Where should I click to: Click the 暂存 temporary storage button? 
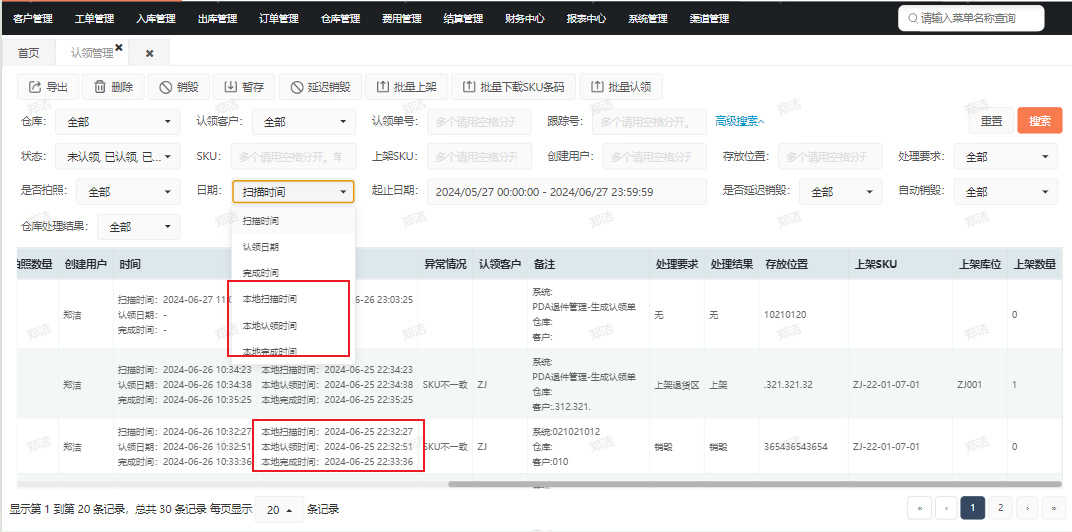tap(244, 87)
